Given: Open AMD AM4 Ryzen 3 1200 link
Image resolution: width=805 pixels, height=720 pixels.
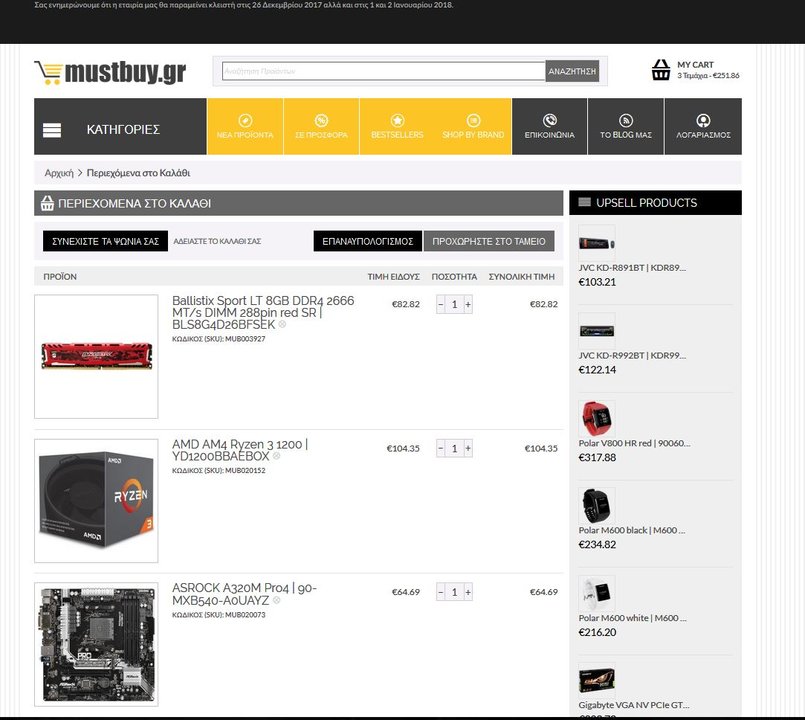Looking at the screenshot, I should click(x=240, y=450).
